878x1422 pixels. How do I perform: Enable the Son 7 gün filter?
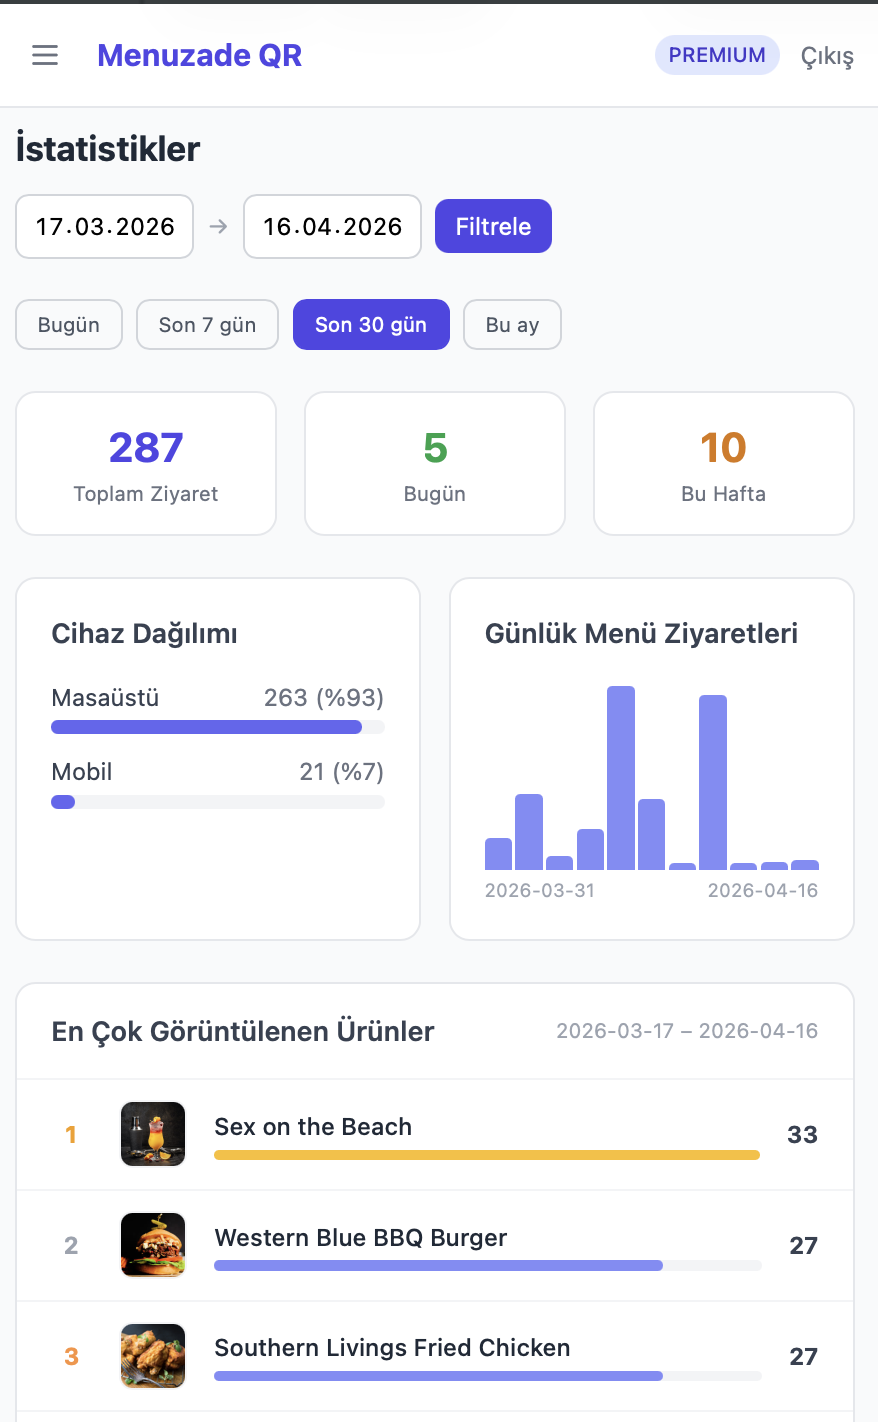pos(207,324)
